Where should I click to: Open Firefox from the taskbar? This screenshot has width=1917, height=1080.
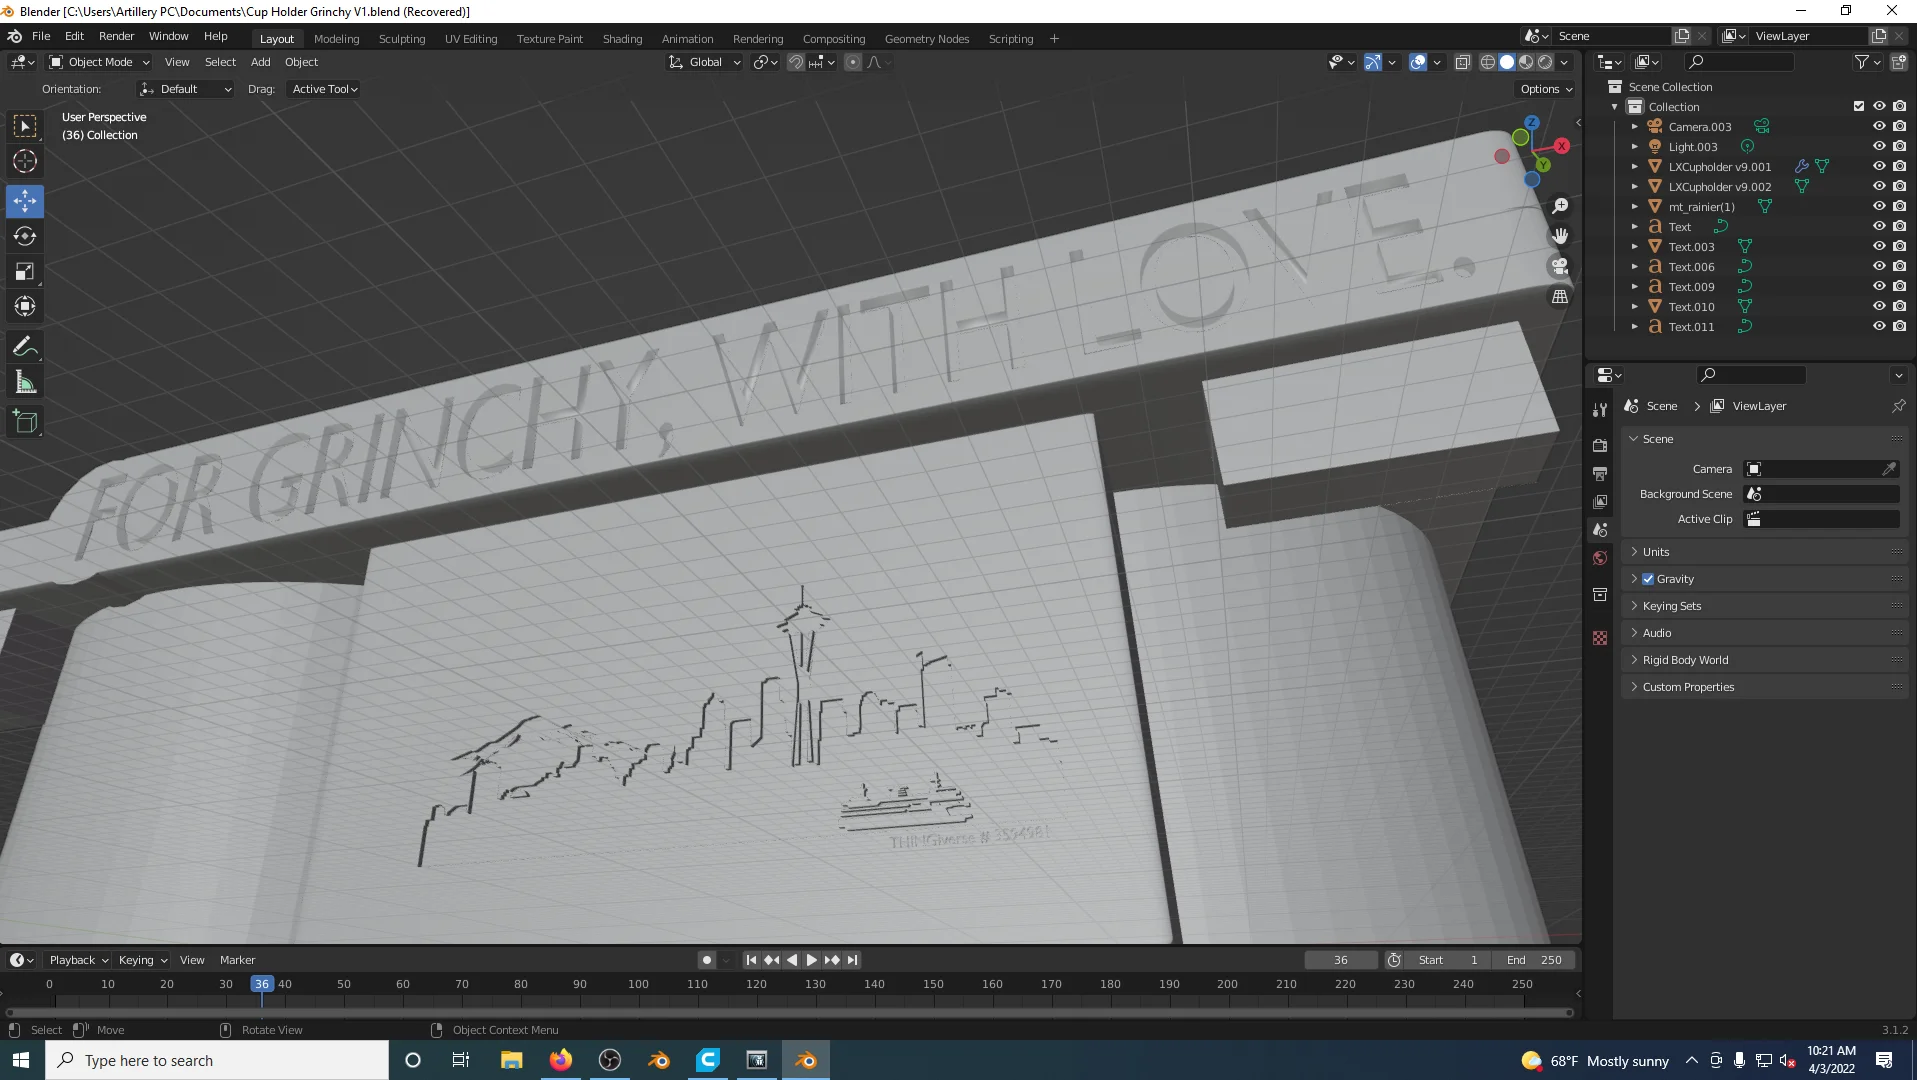[560, 1060]
